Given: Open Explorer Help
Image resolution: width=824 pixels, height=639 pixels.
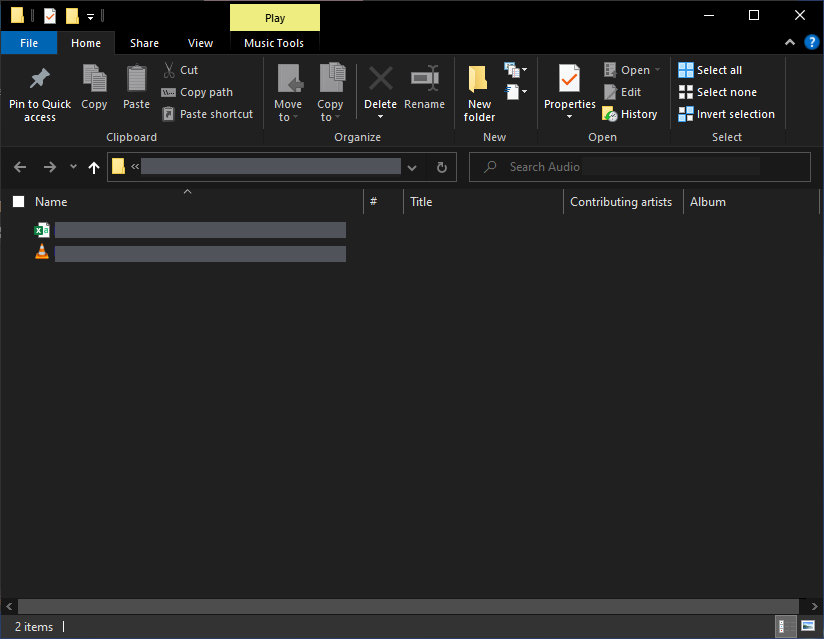Looking at the screenshot, I should (x=811, y=42).
